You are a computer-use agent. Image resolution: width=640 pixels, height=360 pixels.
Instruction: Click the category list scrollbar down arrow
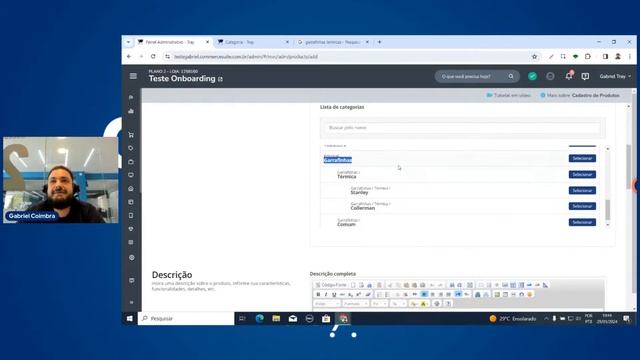608,225
